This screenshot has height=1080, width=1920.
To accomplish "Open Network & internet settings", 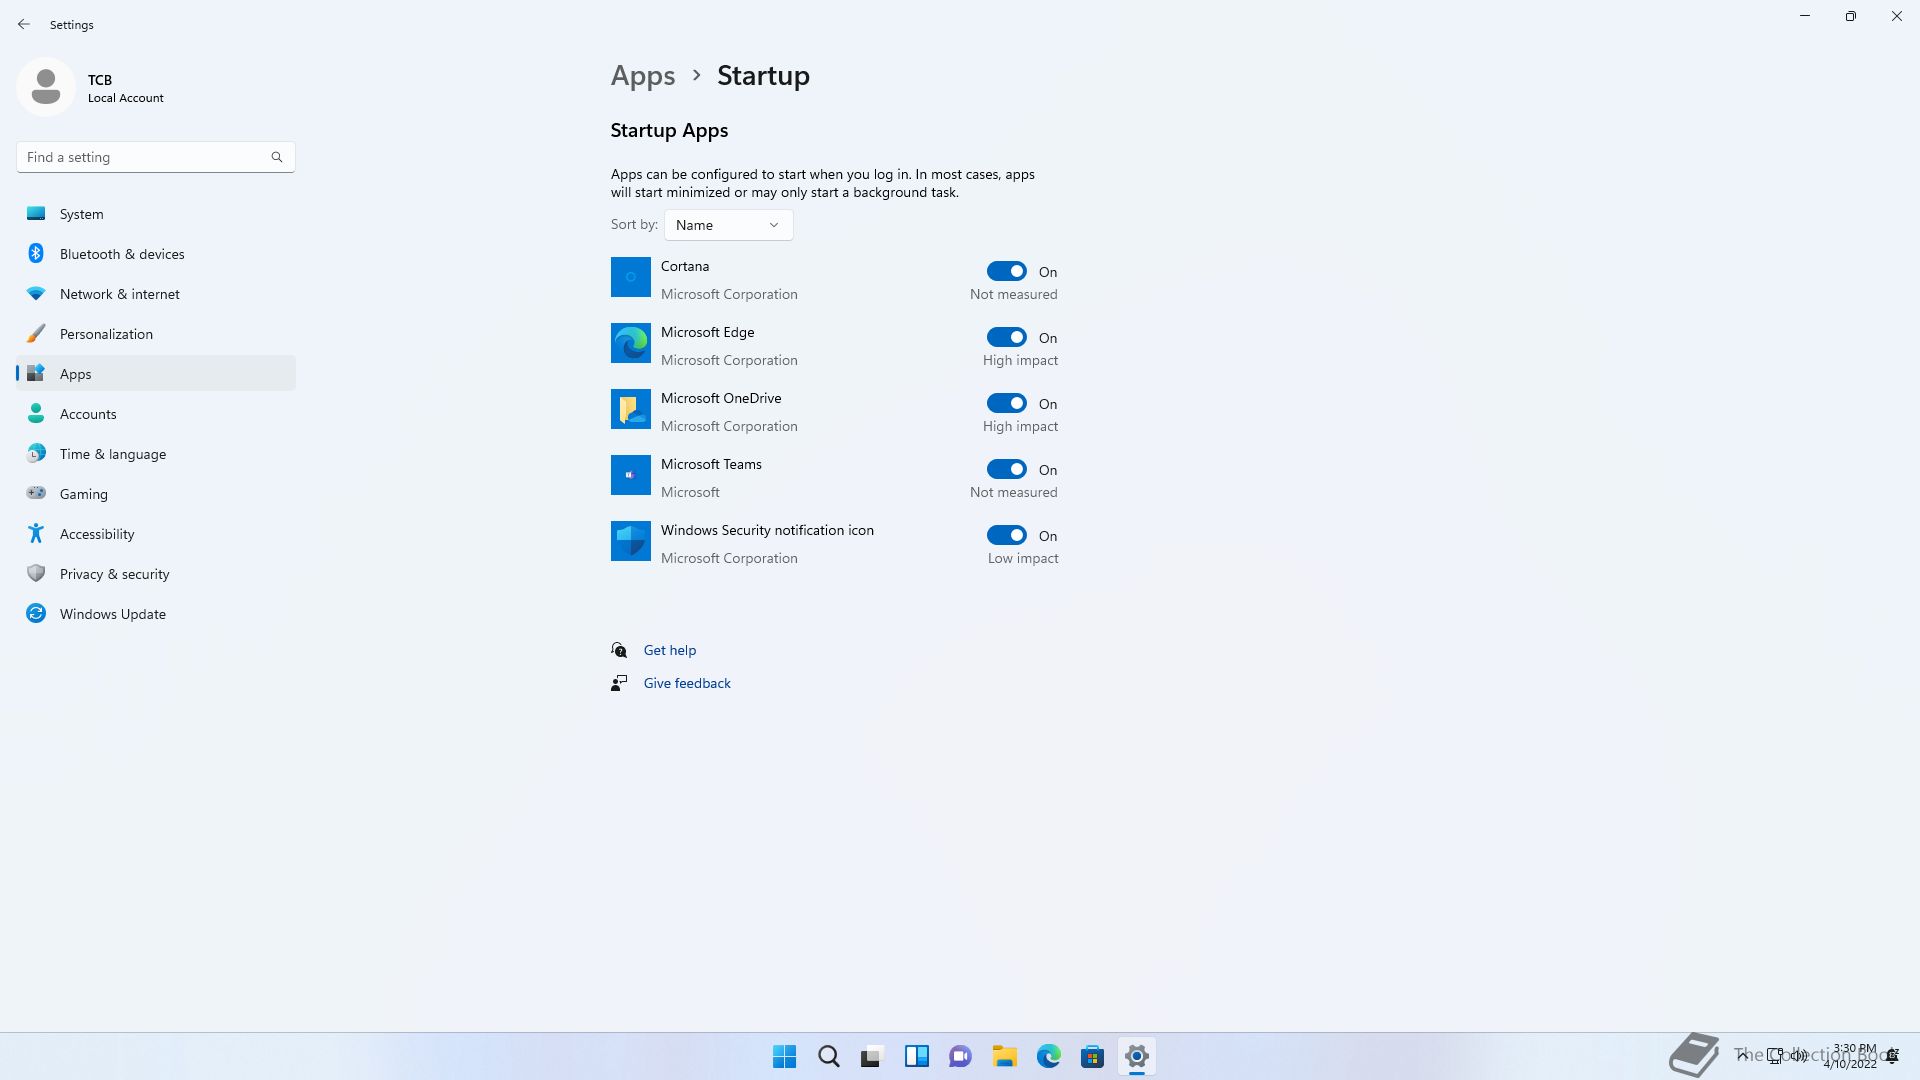I will [156, 294].
